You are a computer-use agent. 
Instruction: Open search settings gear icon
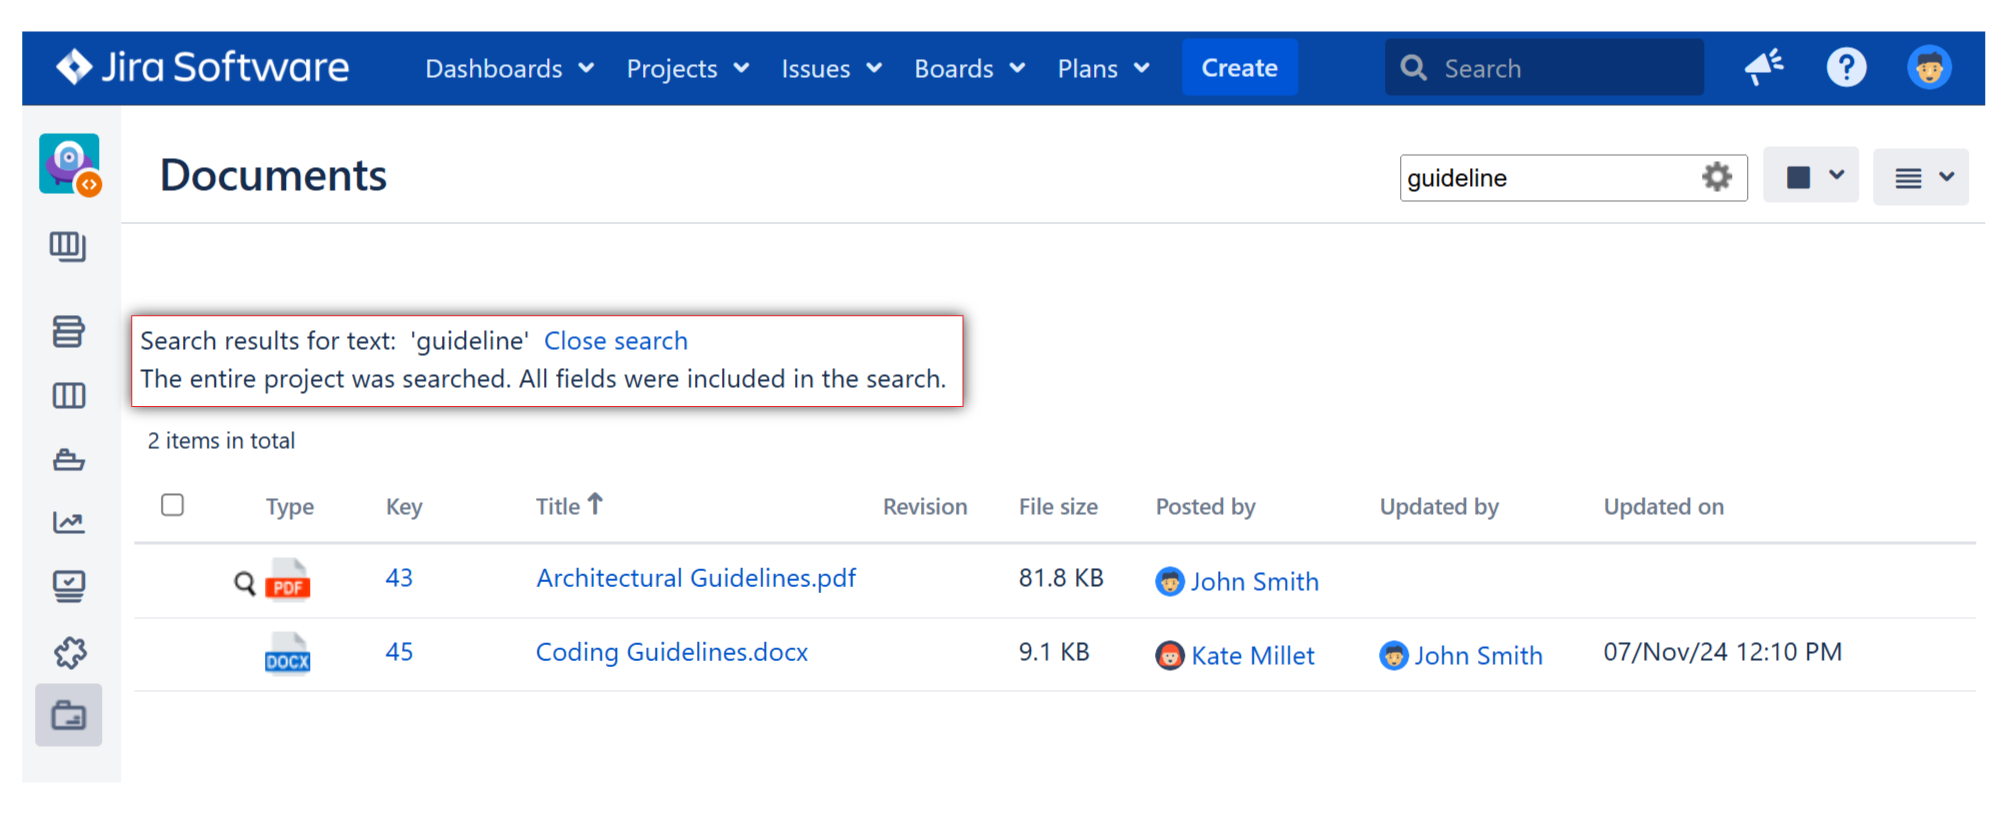coord(1716,177)
